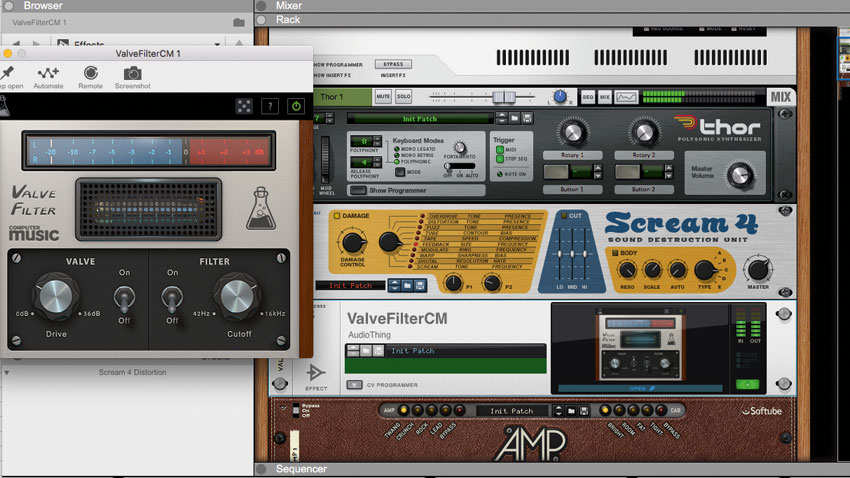This screenshot has height=478, width=850.
Task: Select Polyphonic keyboard mode
Action: point(396,162)
